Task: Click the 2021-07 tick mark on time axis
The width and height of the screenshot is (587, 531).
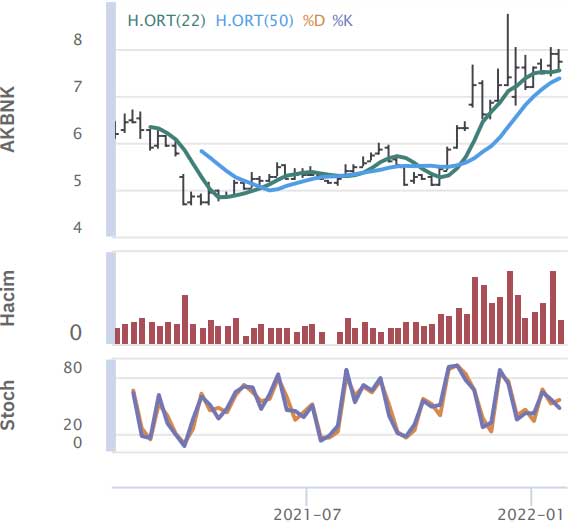Action: [307, 497]
